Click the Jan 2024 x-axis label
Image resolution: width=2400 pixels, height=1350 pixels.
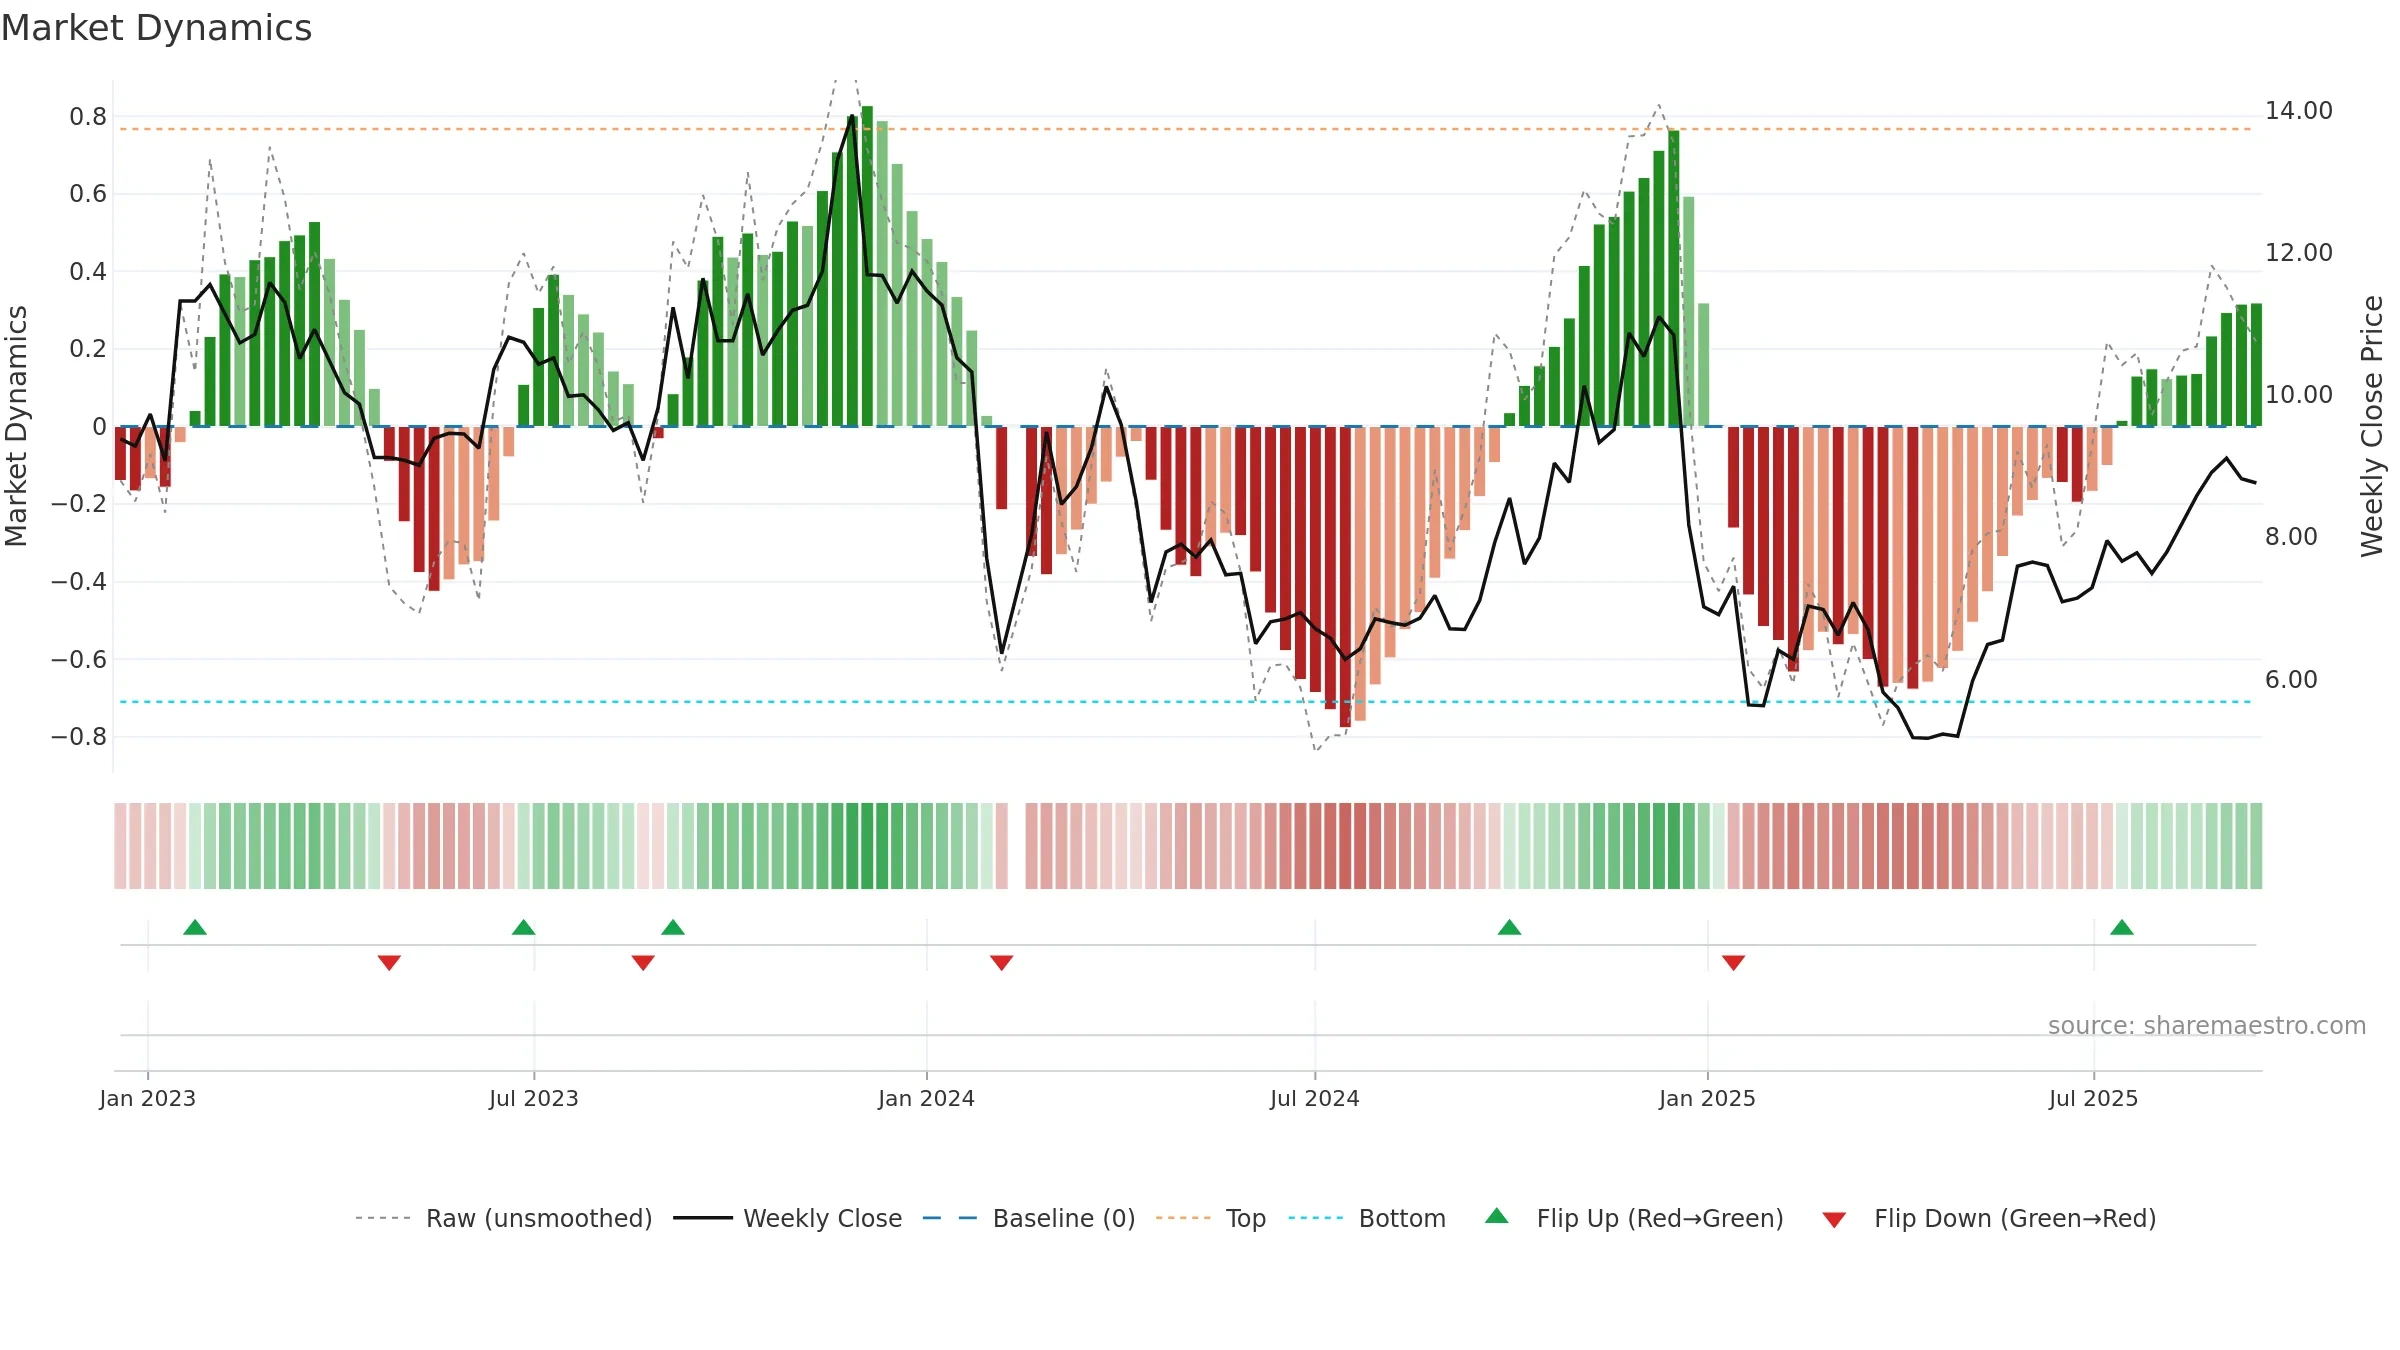point(927,1098)
